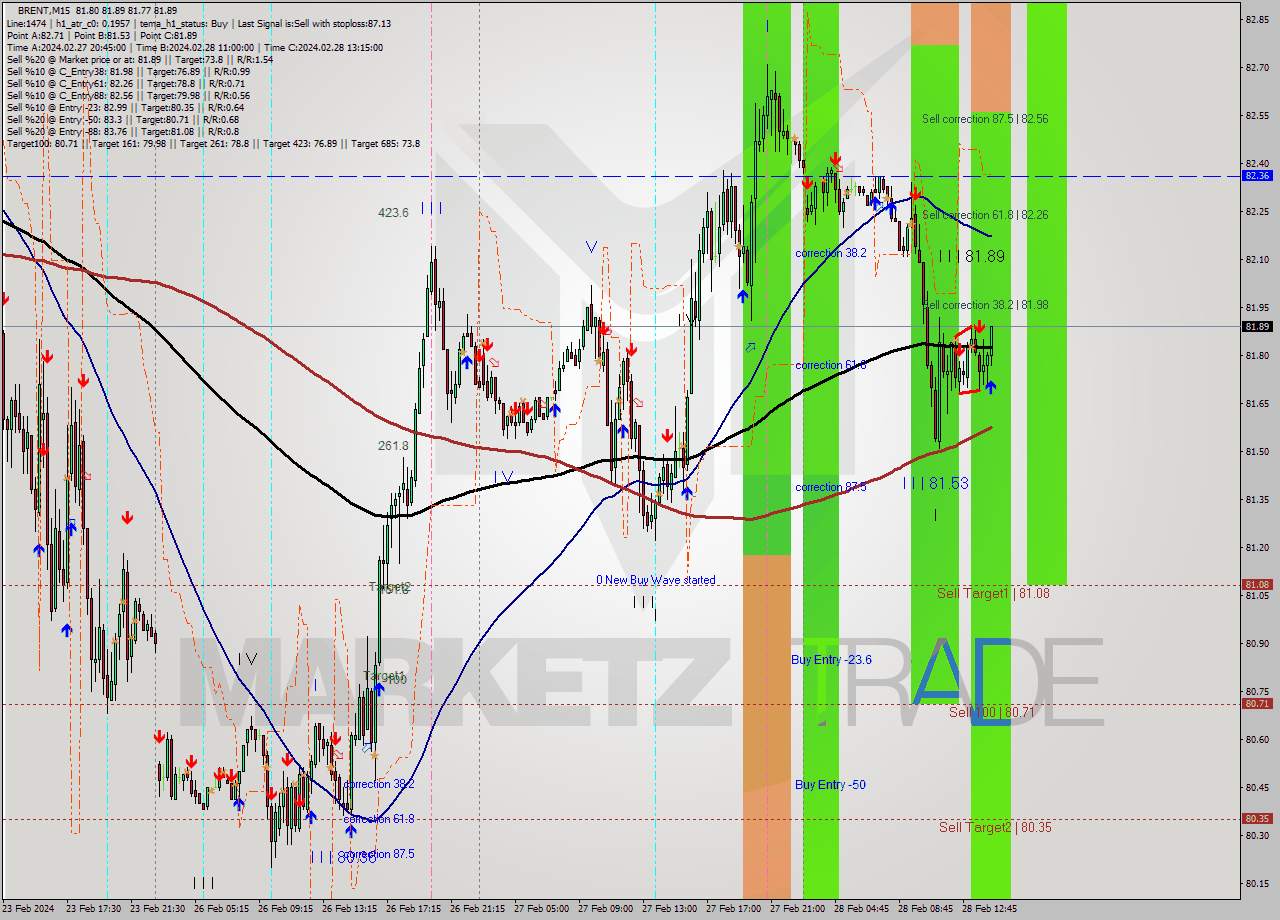Select the red 80.71 price tag

tap(1257, 703)
